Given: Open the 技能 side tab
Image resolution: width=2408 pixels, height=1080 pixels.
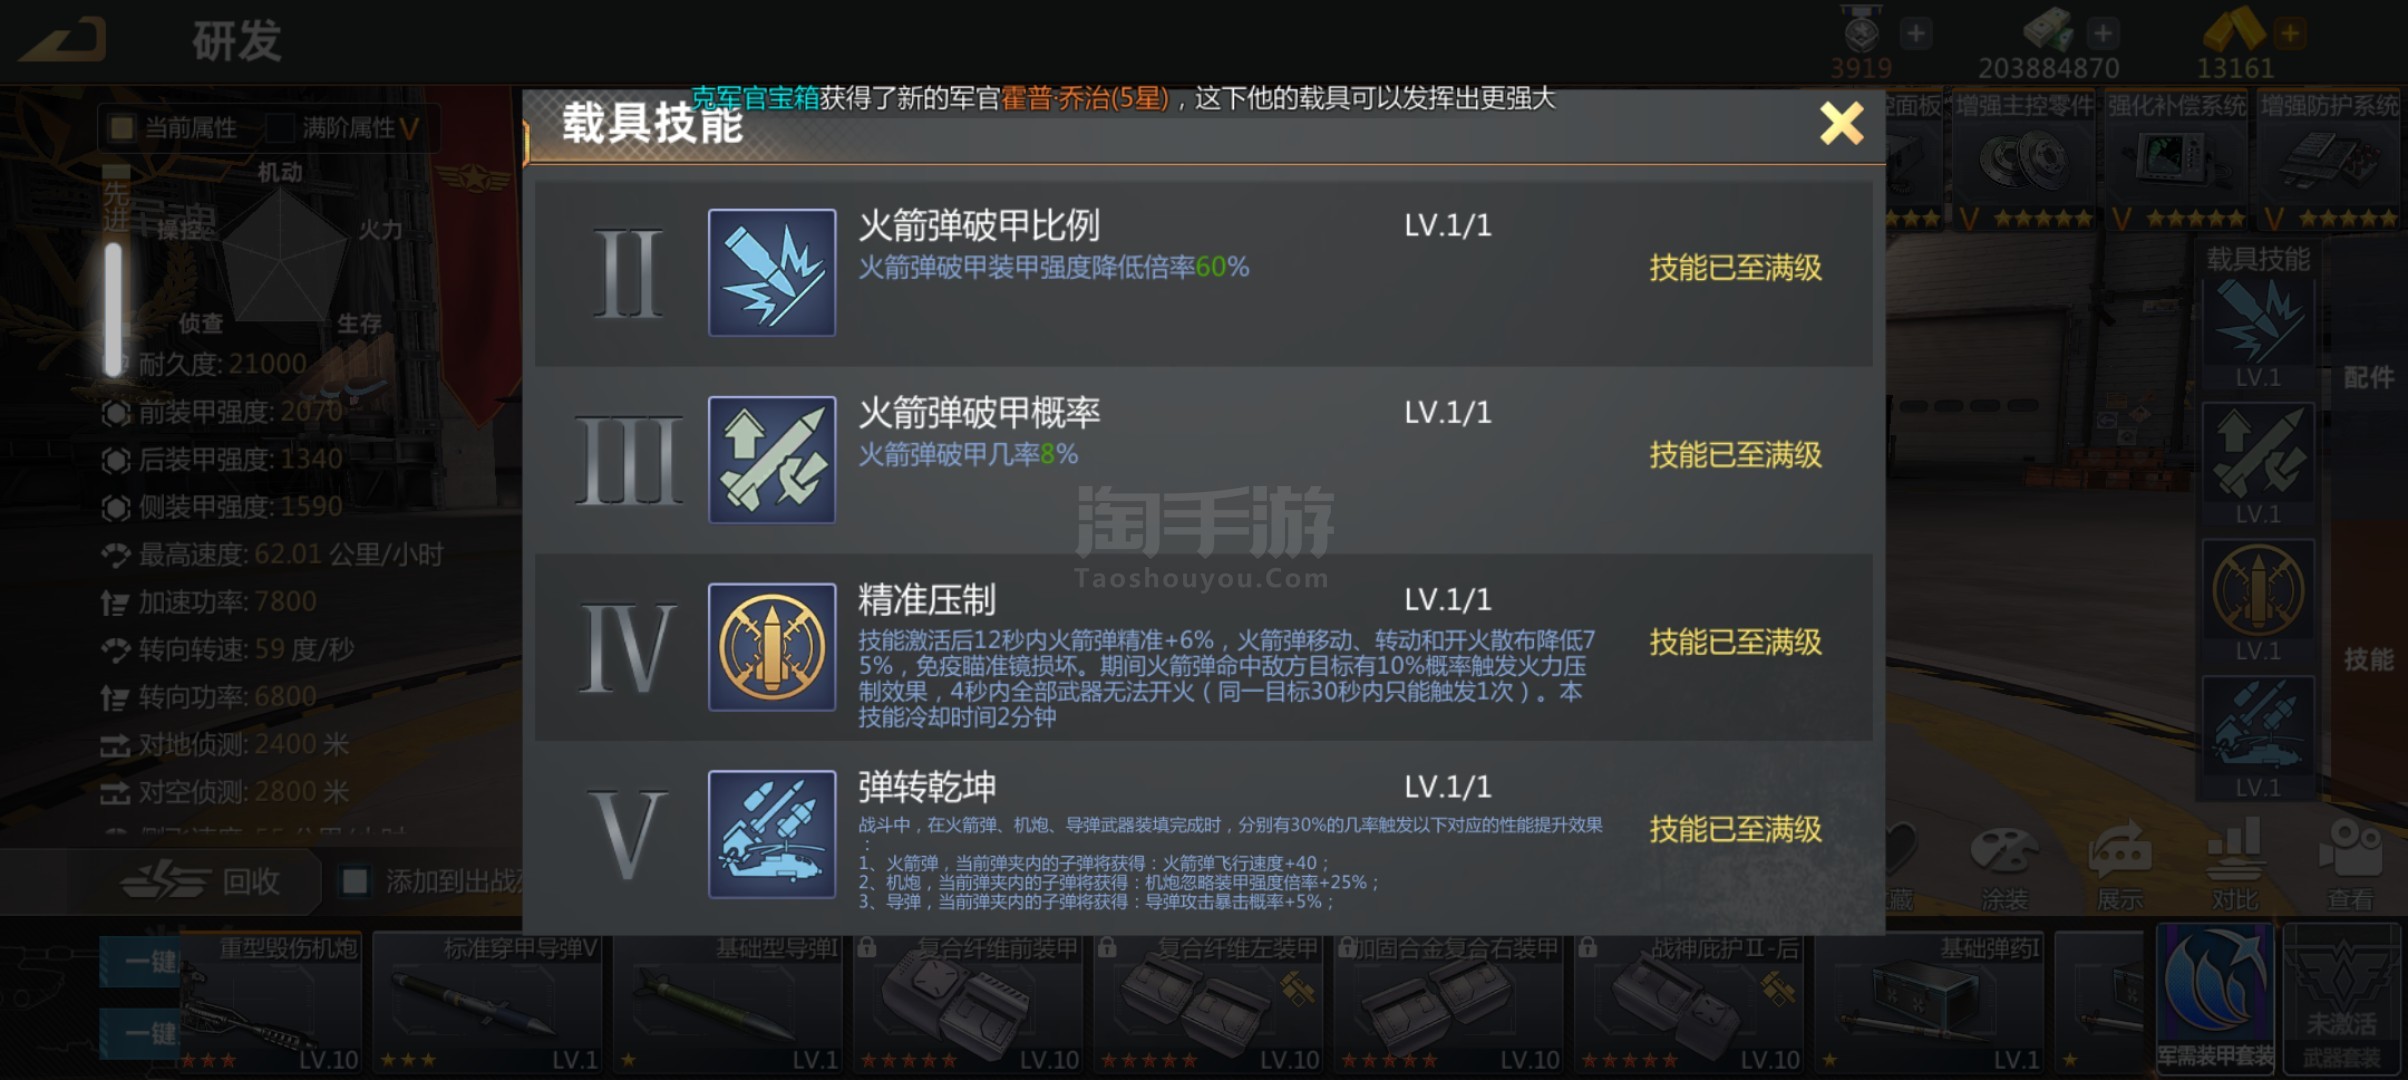Looking at the screenshot, I should point(2368,659).
